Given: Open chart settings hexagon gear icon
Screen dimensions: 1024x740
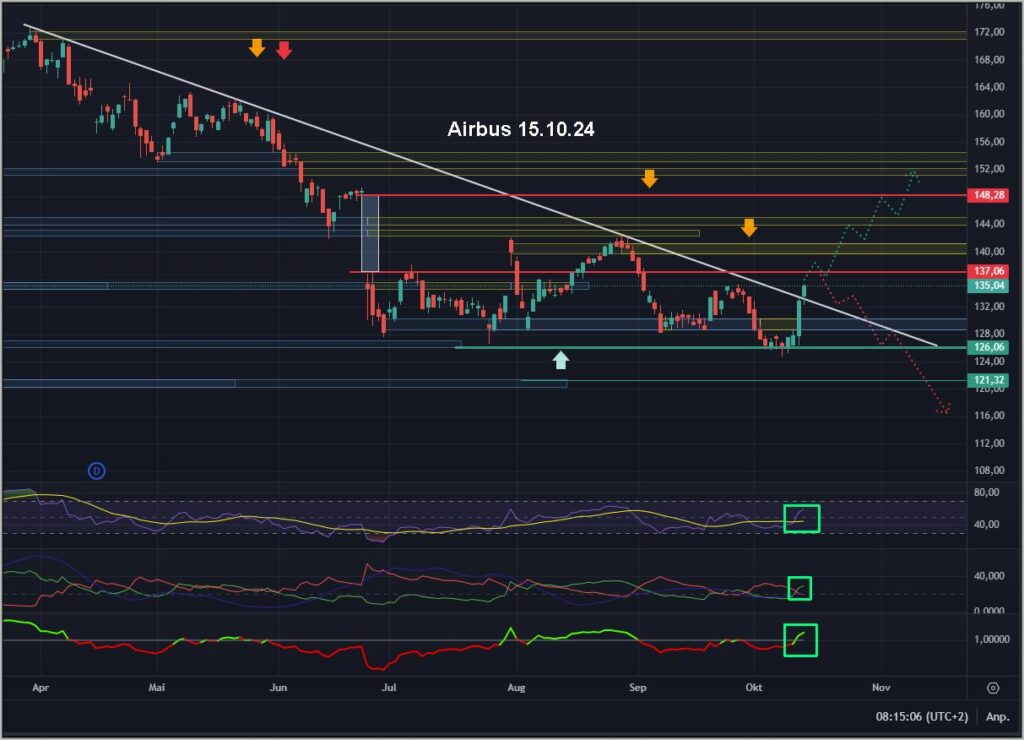Looking at the screenshot, I should pyautogui.click(x=992, y=688).
